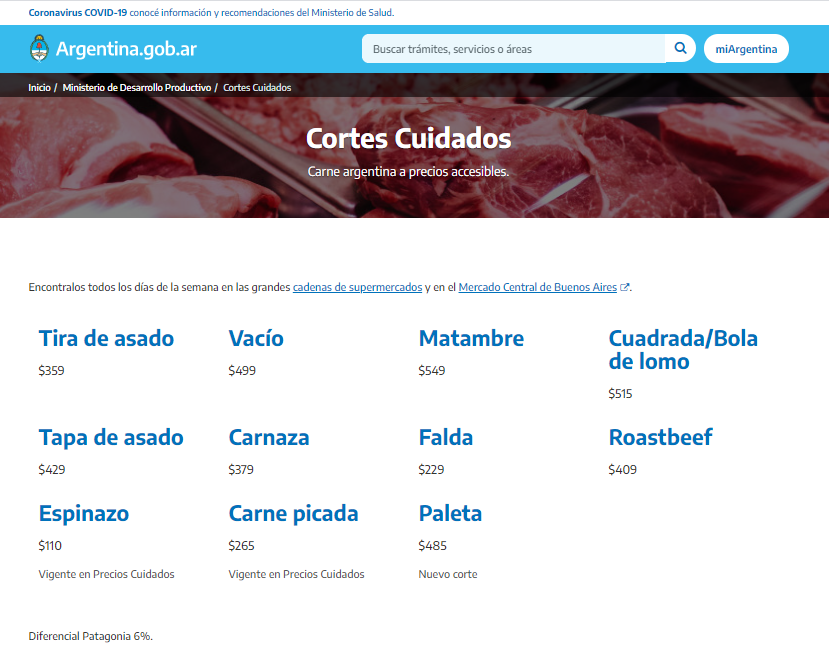Select the Tapa de asado heading
Screen dimensions: 829x651
point(111,437)
